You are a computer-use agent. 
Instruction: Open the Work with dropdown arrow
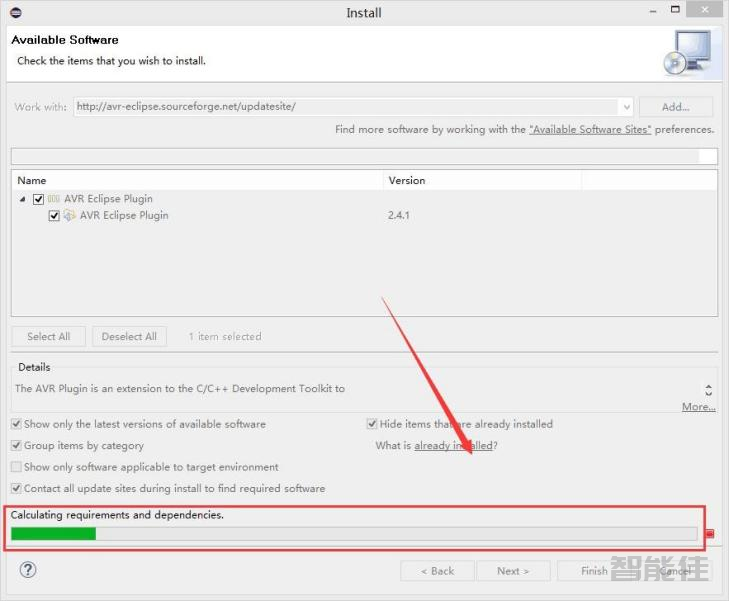click(626, 107)
